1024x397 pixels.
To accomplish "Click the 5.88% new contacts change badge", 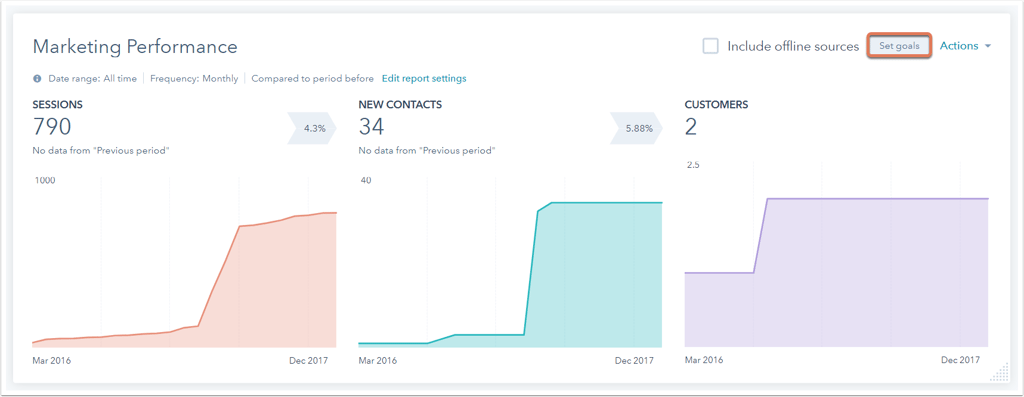I will tap(637, 129).
